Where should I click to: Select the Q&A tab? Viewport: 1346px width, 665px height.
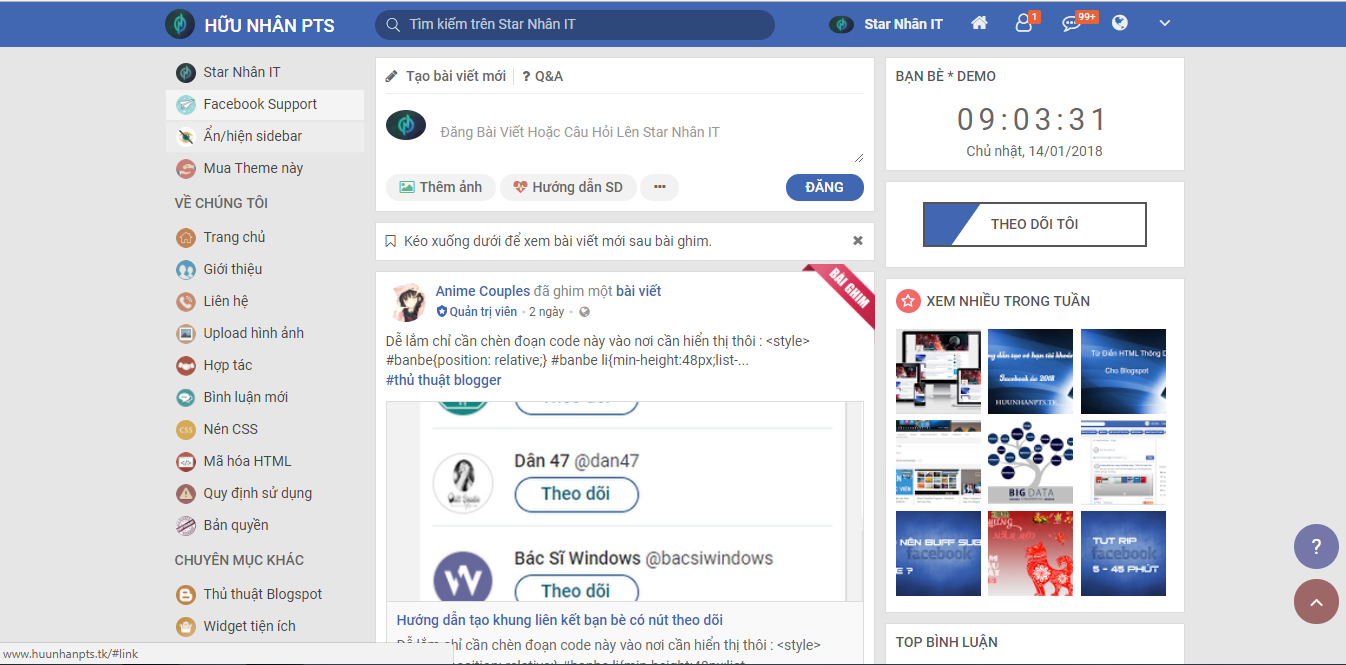(543, 76)
